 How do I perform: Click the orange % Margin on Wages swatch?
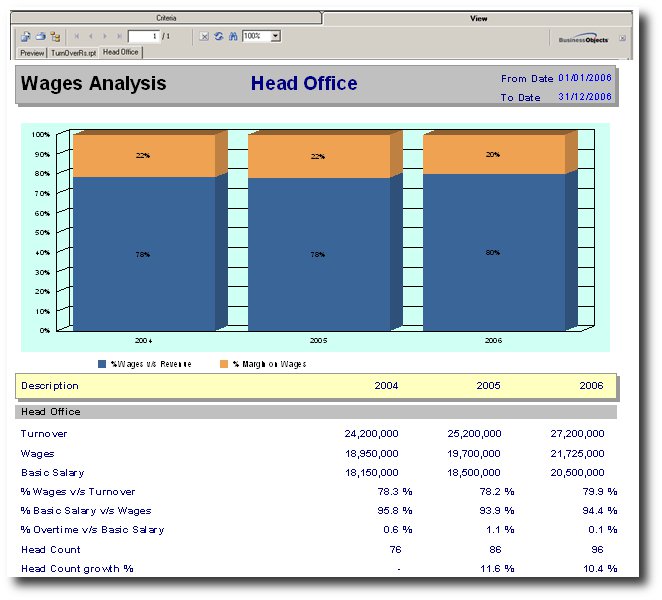(224, 364)
